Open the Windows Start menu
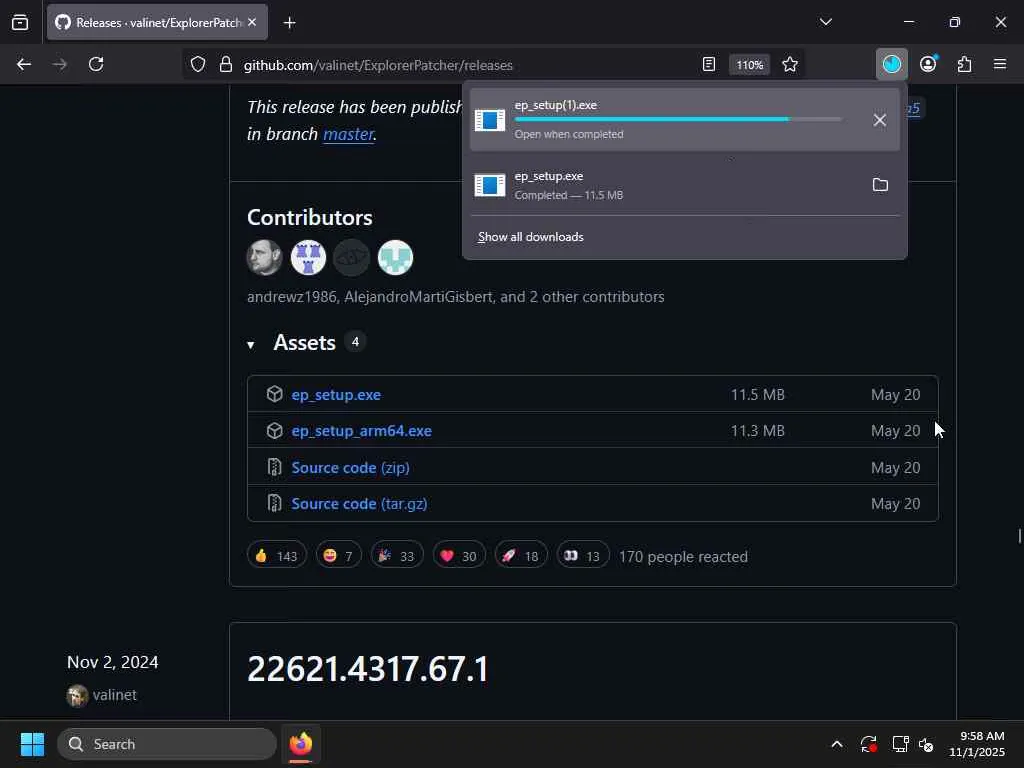1024x768 pixels. [32, 744]
